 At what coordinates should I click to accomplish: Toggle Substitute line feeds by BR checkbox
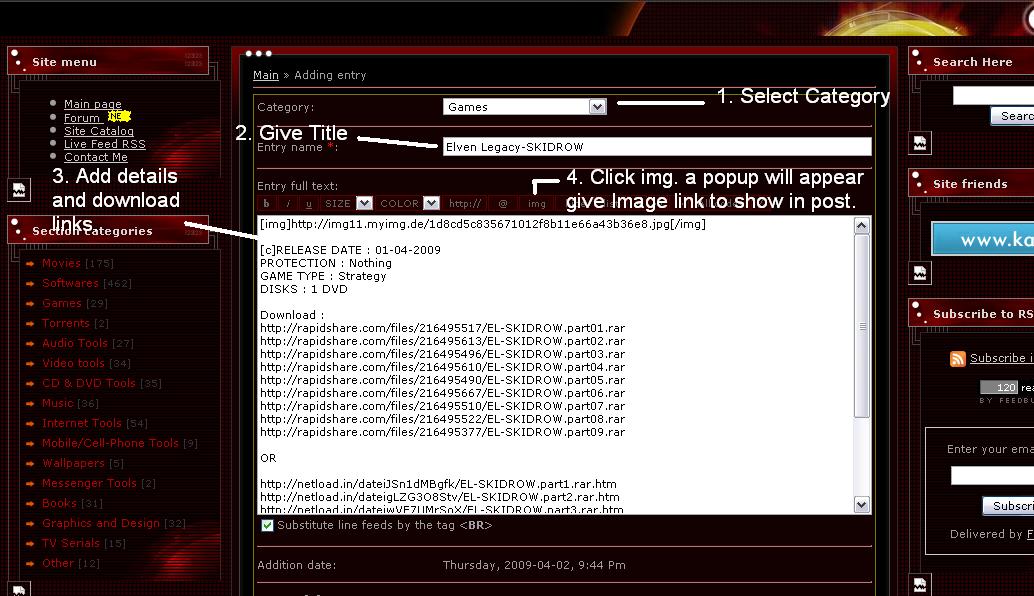pyautogui.click(x=267, y=525)
